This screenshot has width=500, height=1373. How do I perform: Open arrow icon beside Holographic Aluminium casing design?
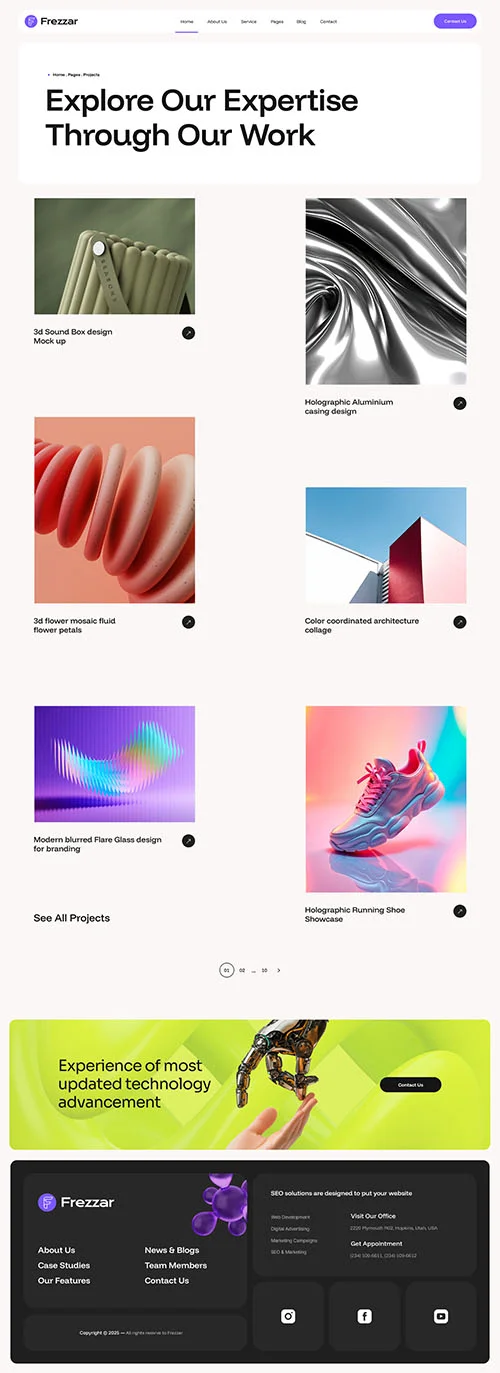(x=460, y=403)
